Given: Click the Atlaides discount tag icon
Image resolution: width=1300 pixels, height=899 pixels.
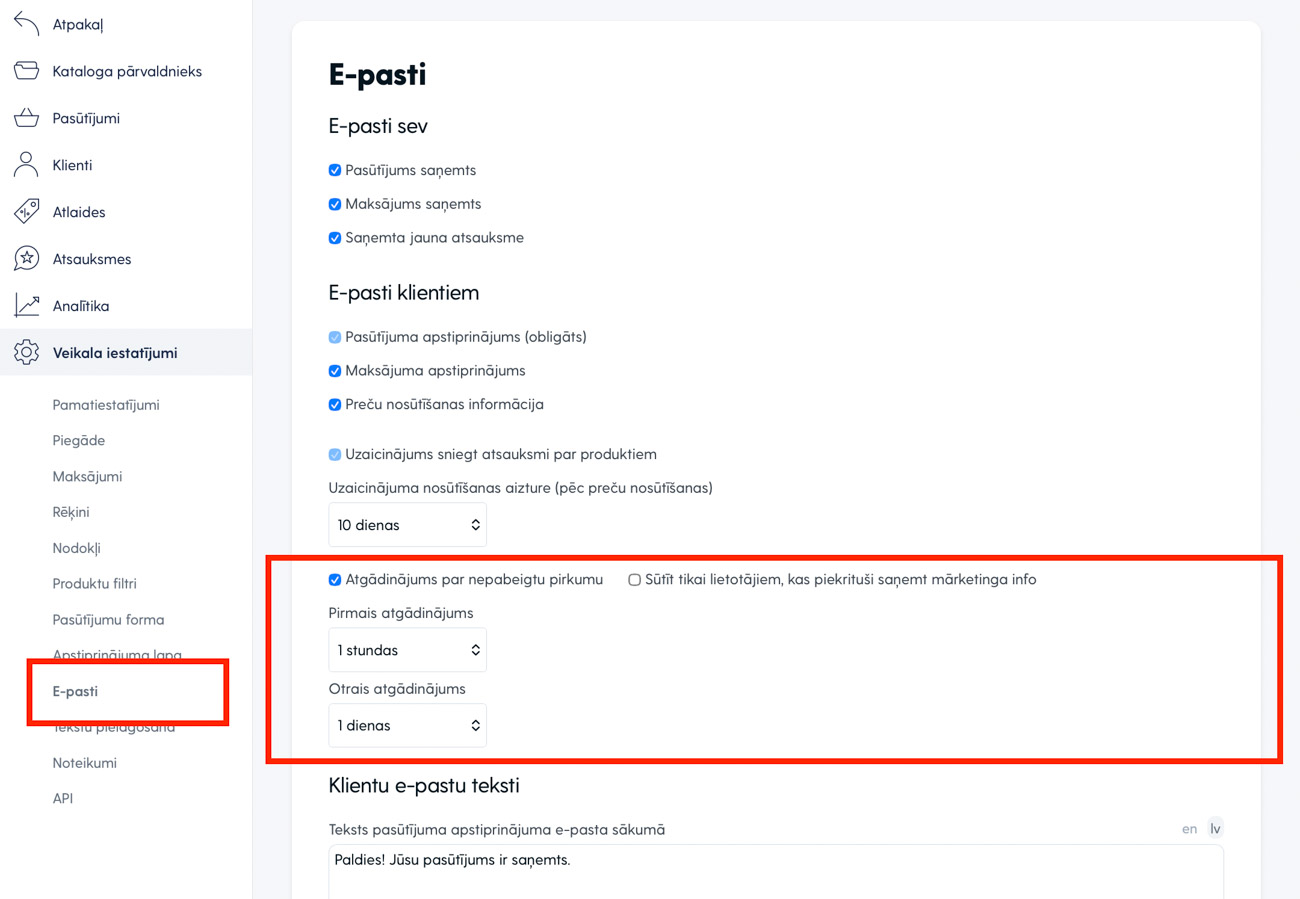Looking at the screenshot, I should point(27,212).
